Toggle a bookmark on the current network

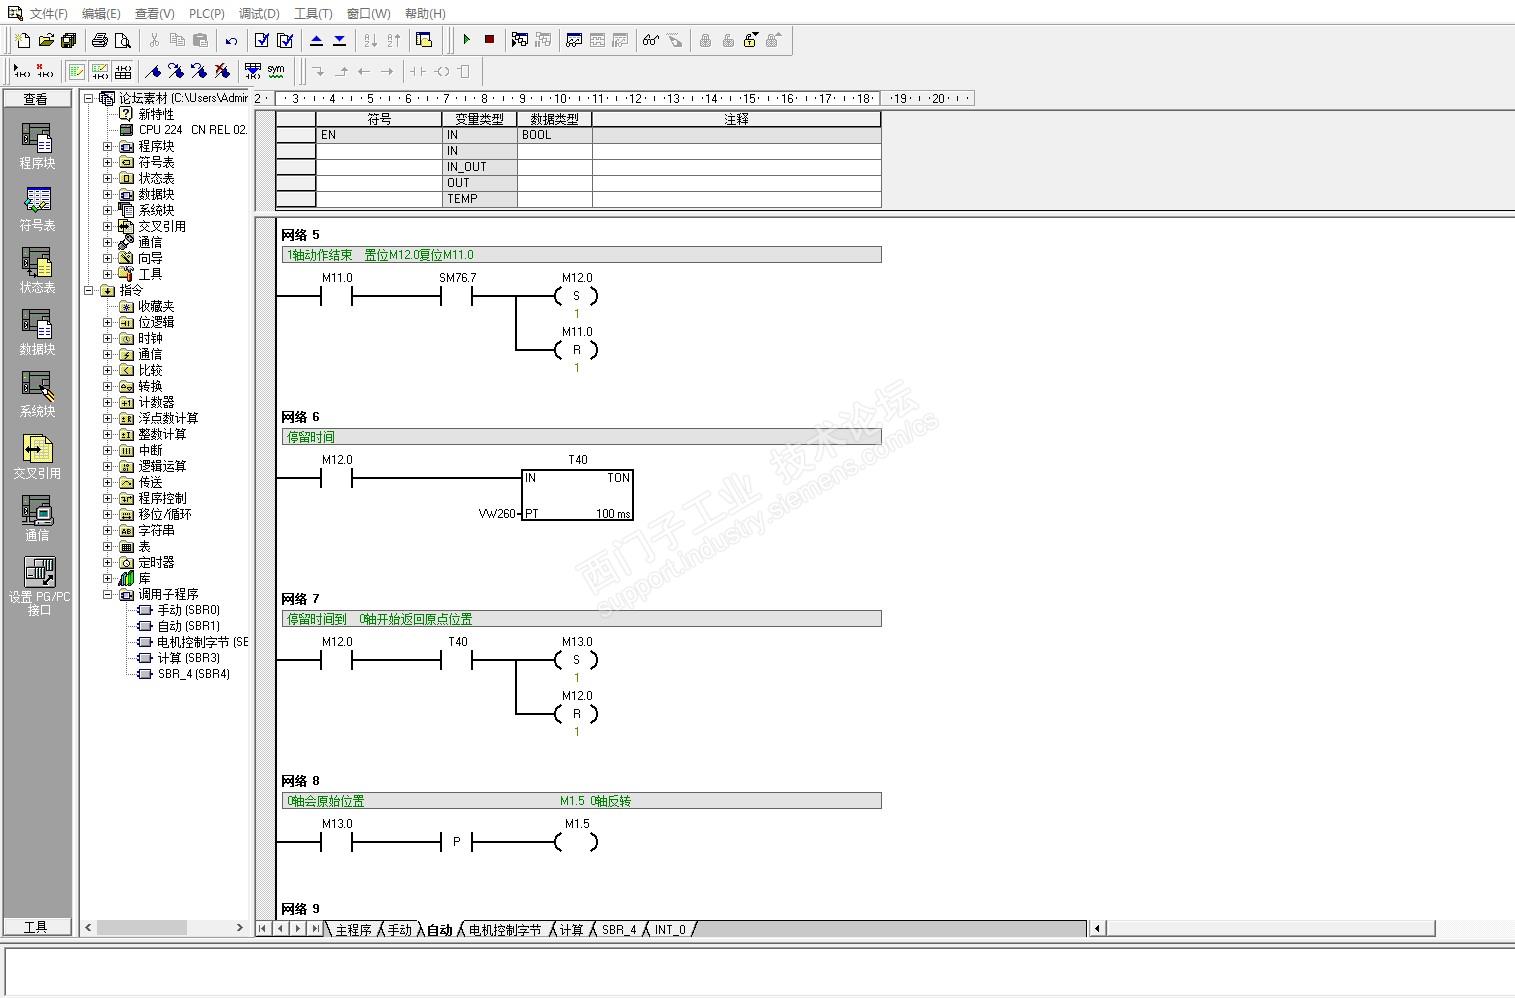(153, 71)
